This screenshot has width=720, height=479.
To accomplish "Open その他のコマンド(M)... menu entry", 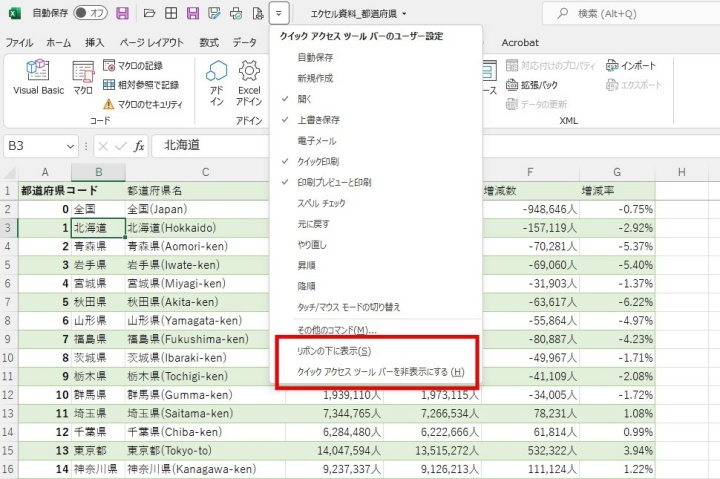I will pyautogui.click(x=376, y=330).
